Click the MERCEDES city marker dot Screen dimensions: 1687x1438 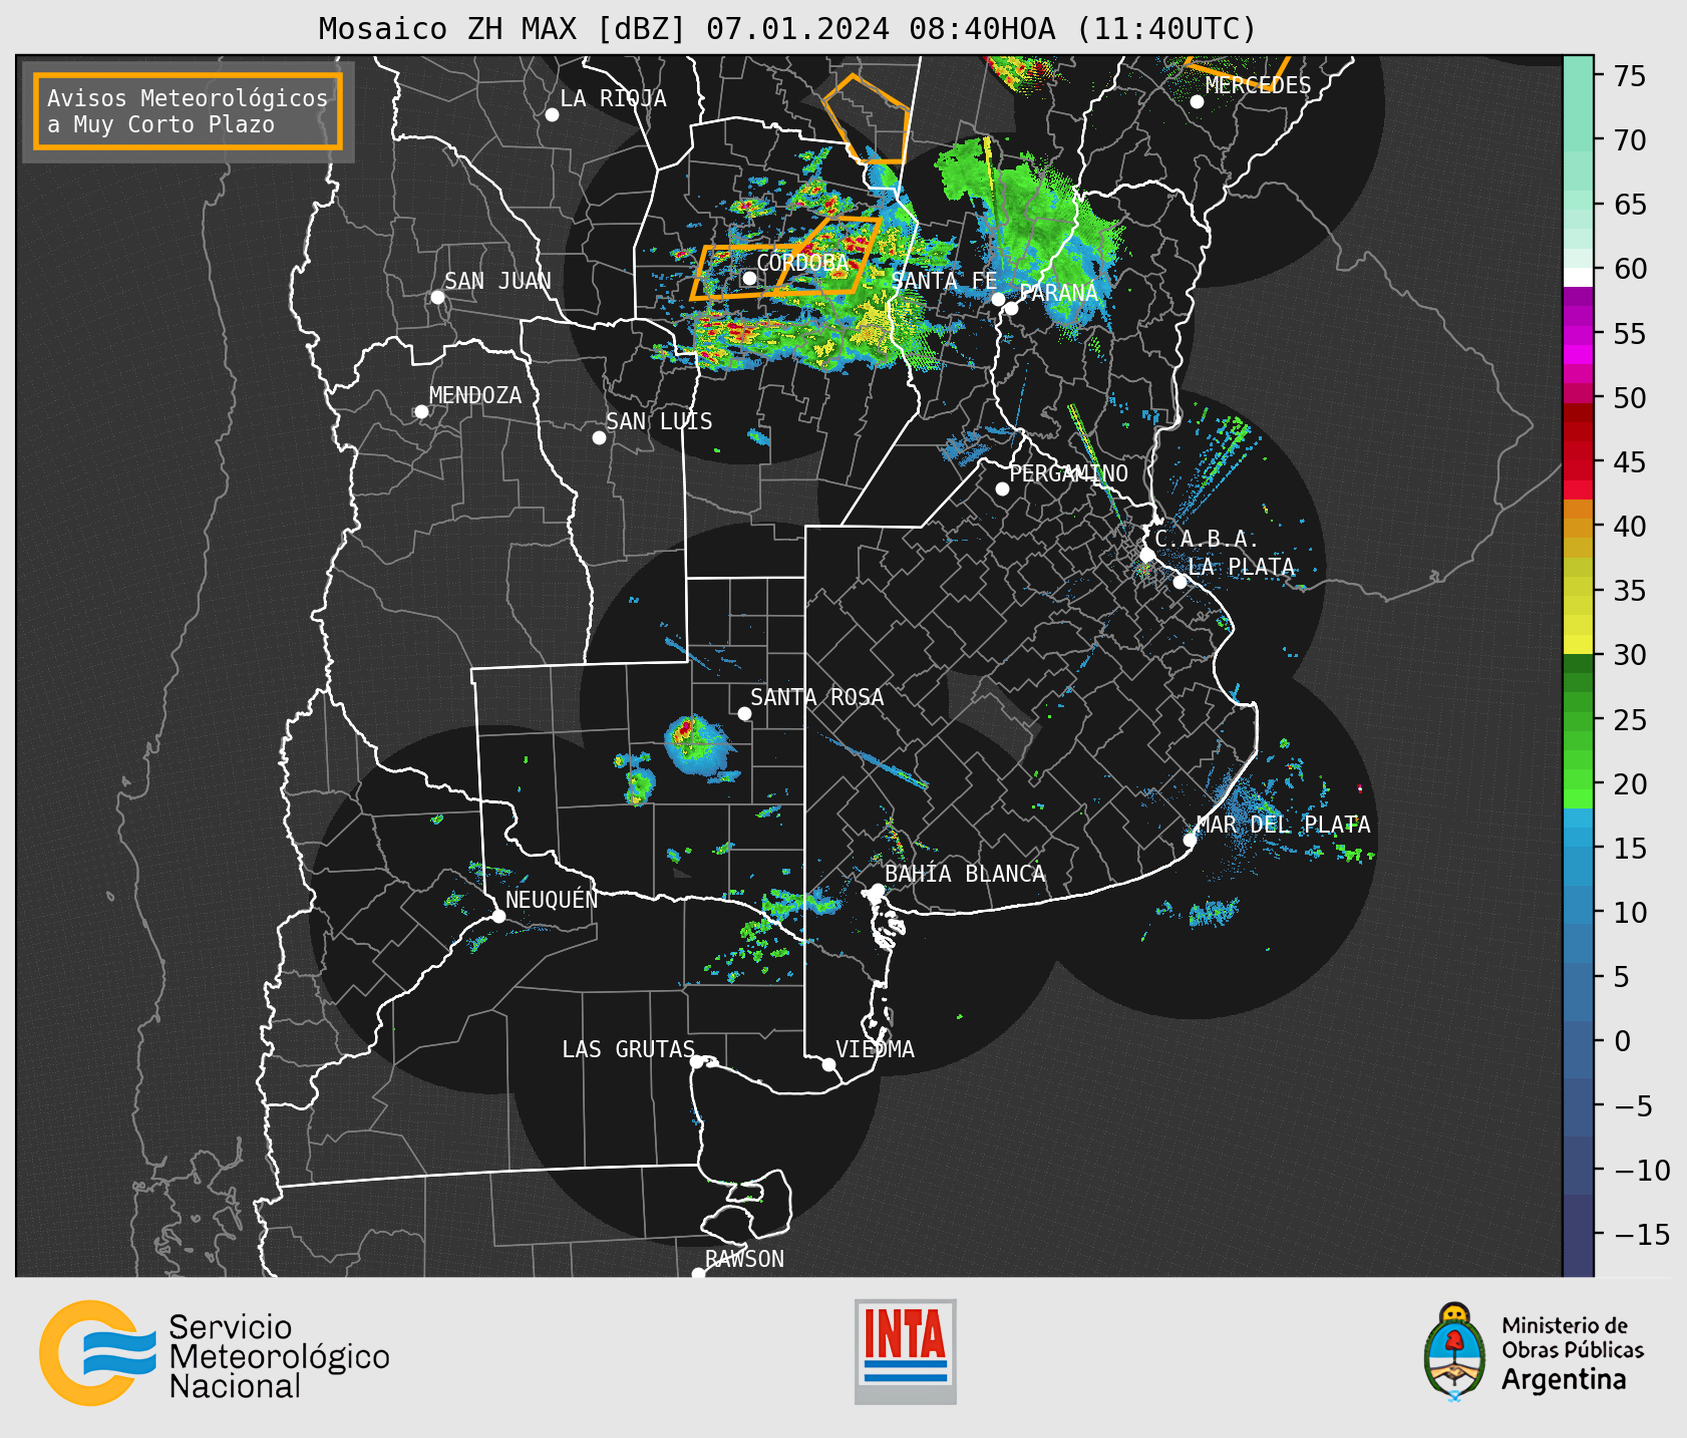coord(1197,102)
